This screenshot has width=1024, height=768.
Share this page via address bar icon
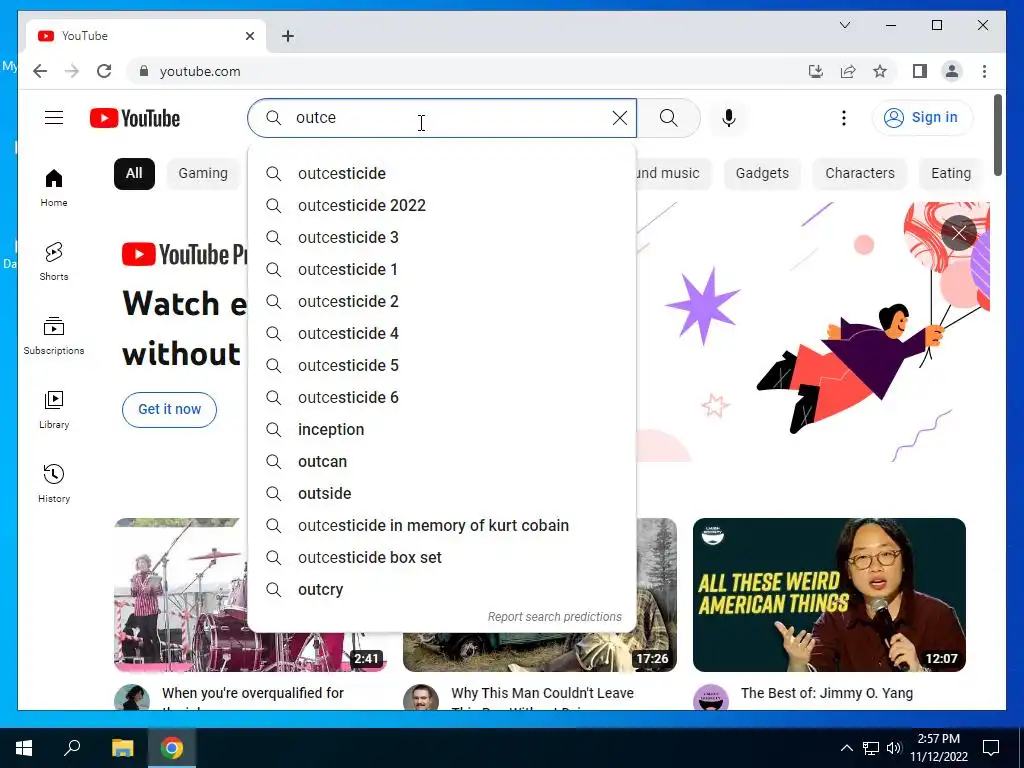(848, 71)
